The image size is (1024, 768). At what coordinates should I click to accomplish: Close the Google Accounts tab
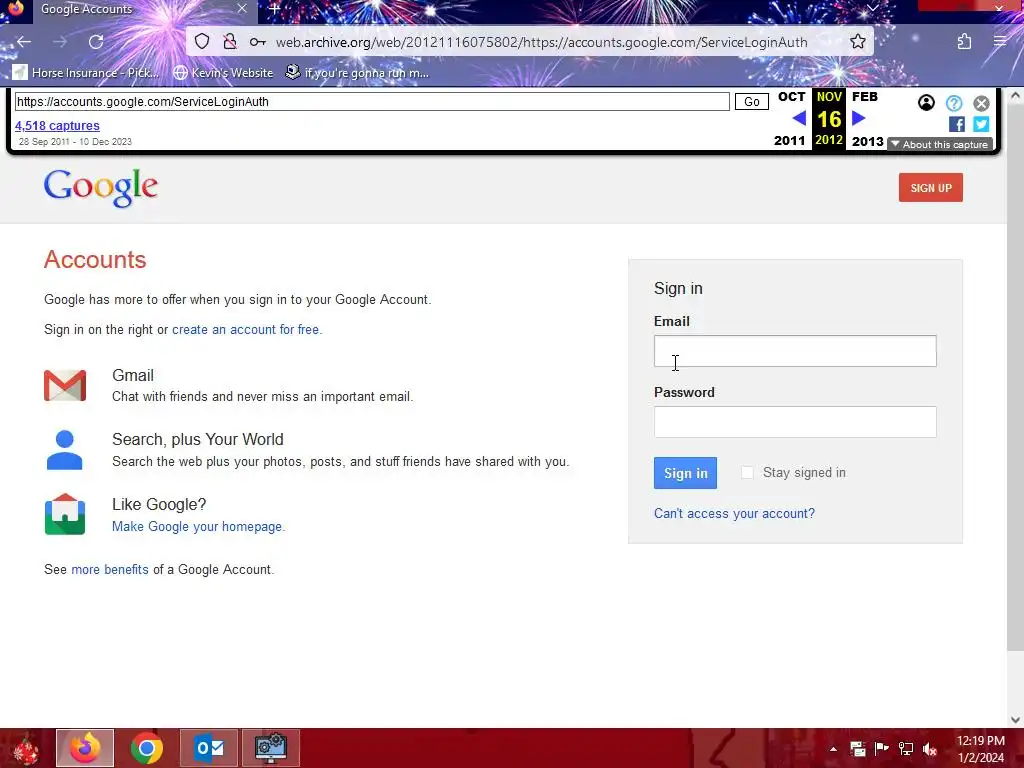242,8
